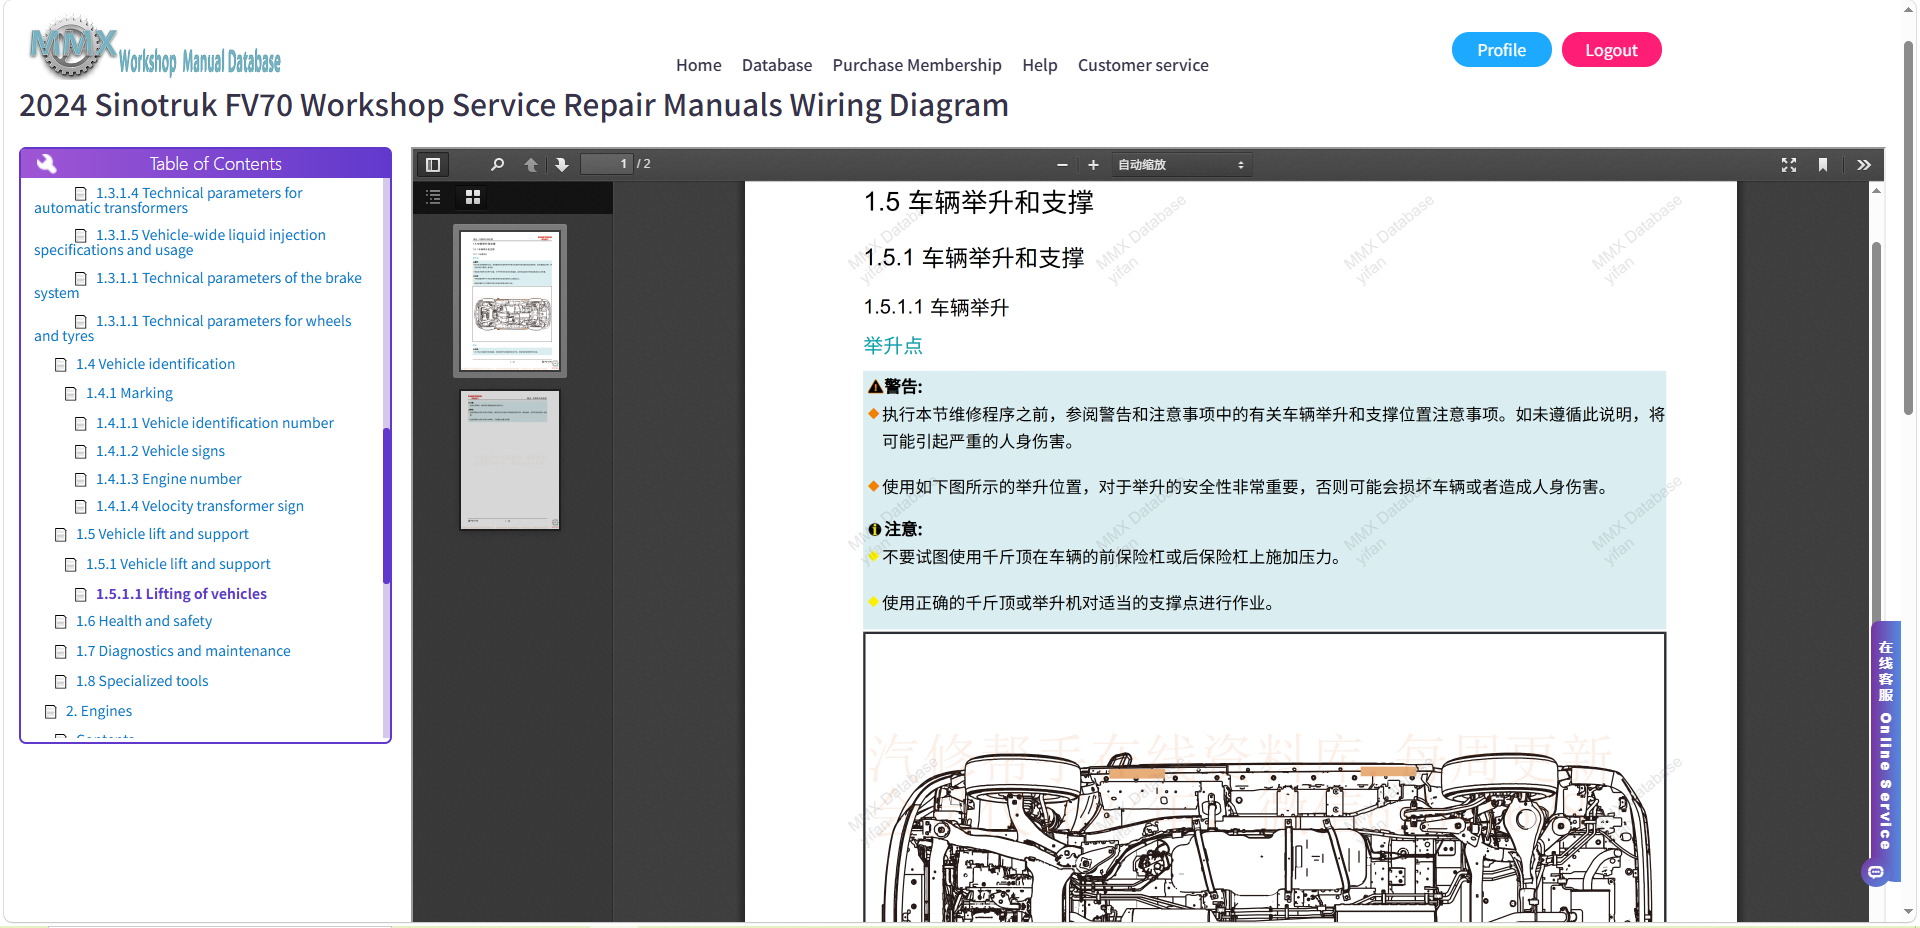Click page icon beside 1.4.1.2 Vehicle signs
This screenshot has height=928, width=1920.
tap(81, 452)
